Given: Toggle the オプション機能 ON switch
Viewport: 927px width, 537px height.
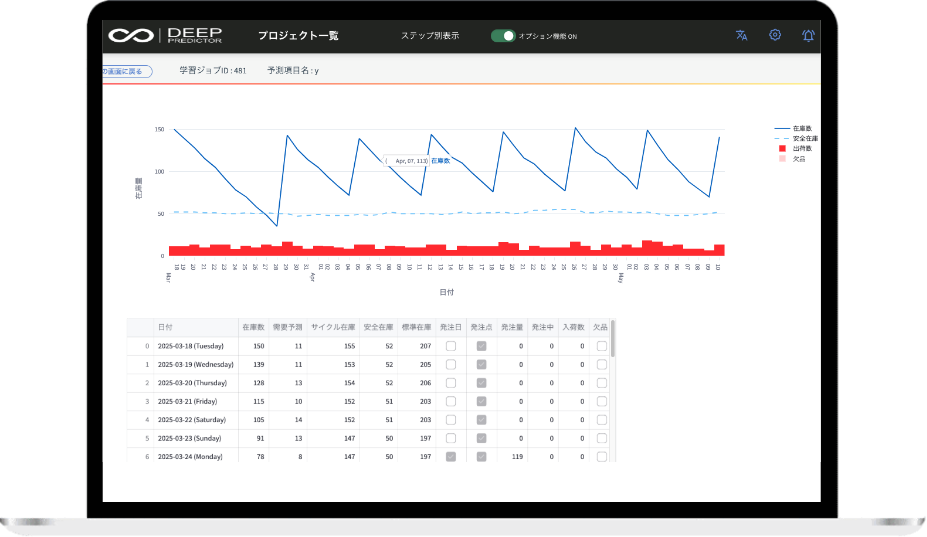Looking at the screenshot, I should [503, 36].
